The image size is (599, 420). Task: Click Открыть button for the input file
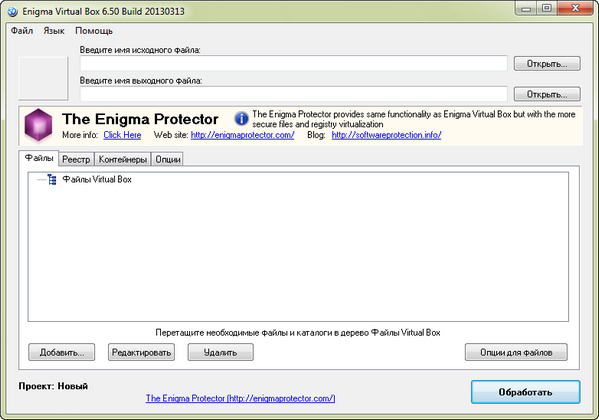click(547, 63)
